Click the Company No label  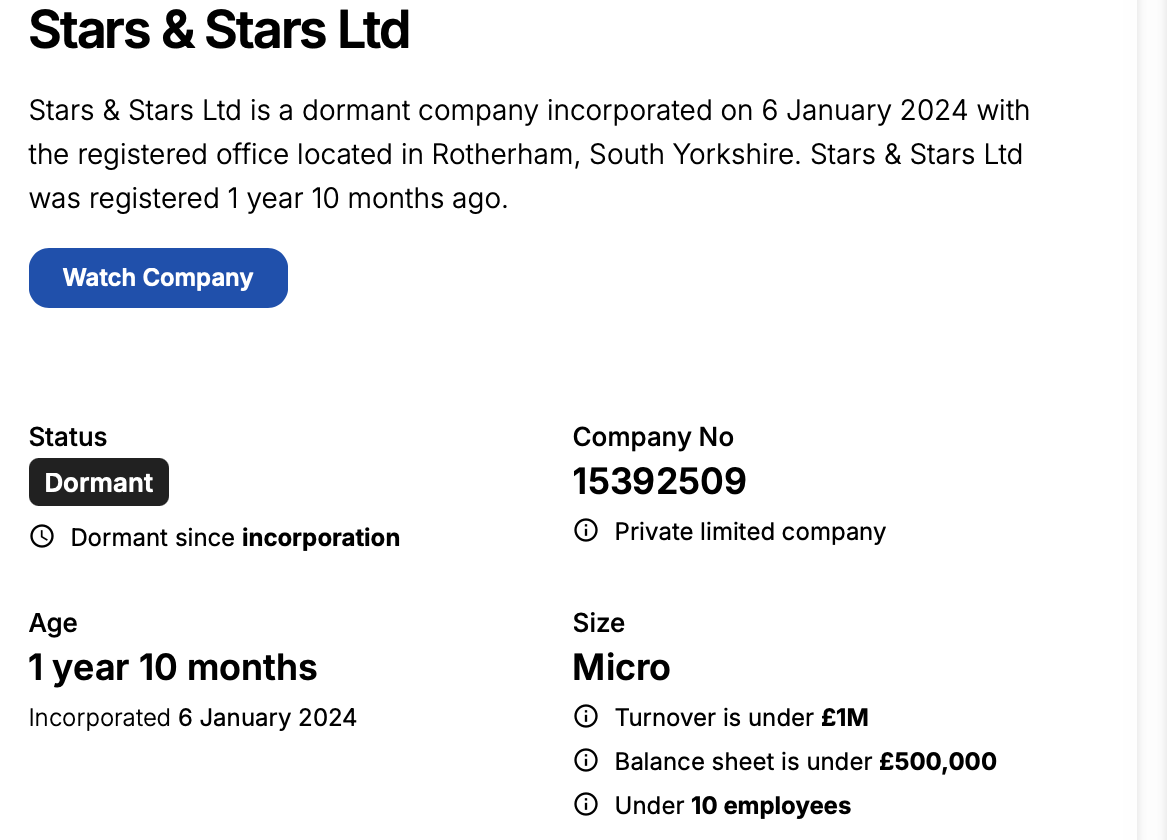coord(653,437)
